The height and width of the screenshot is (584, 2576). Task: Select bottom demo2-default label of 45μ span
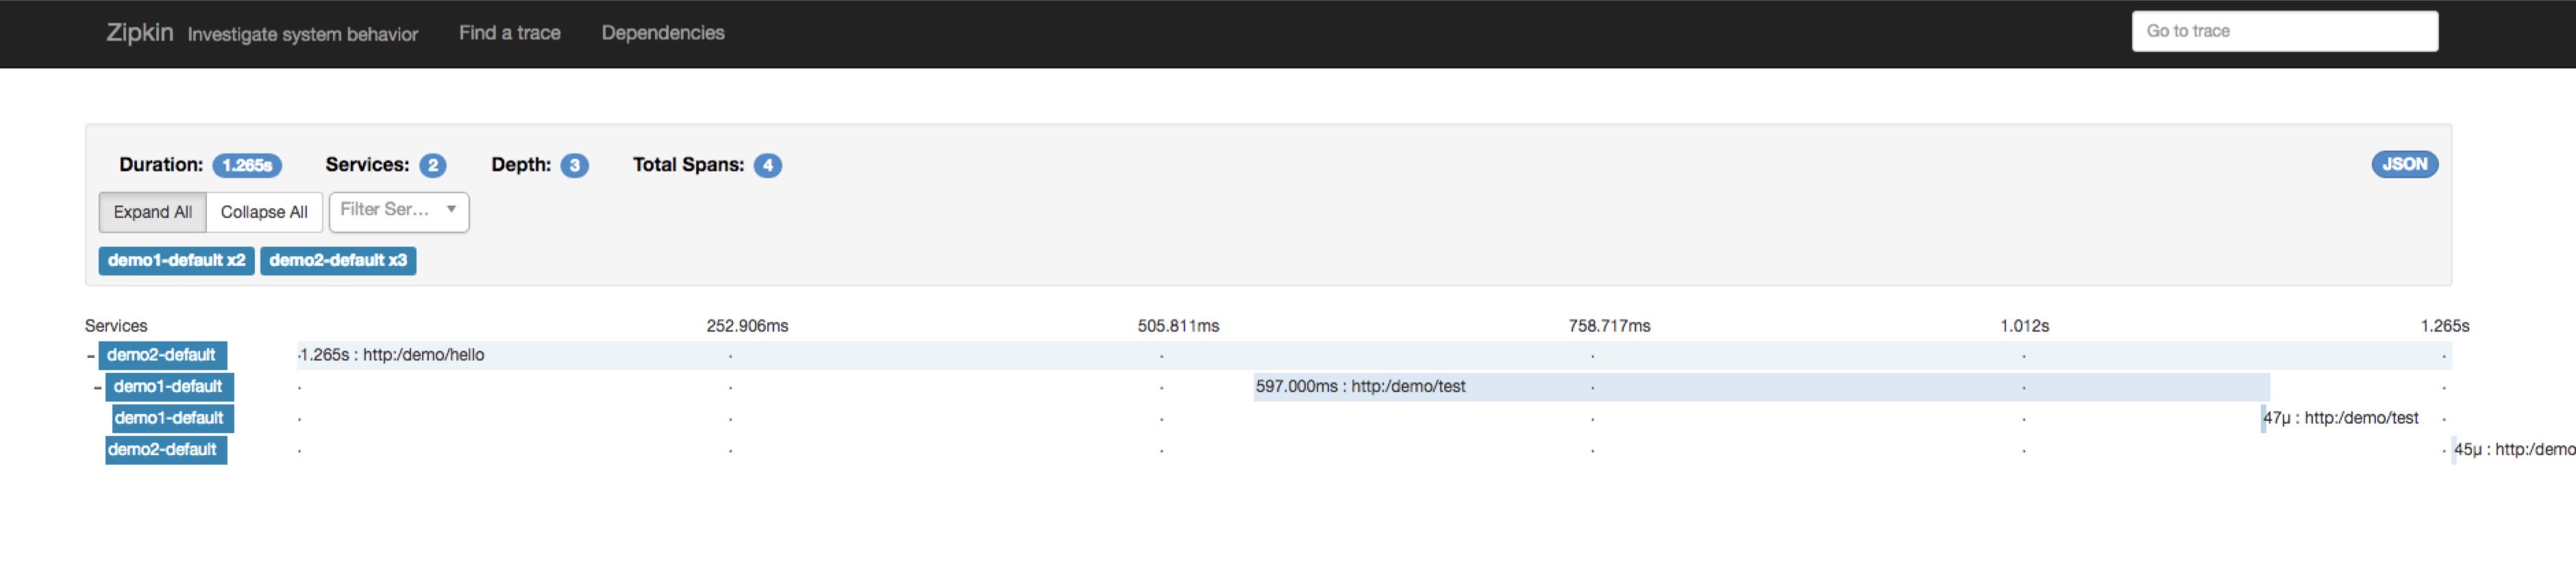pos(166,450)
